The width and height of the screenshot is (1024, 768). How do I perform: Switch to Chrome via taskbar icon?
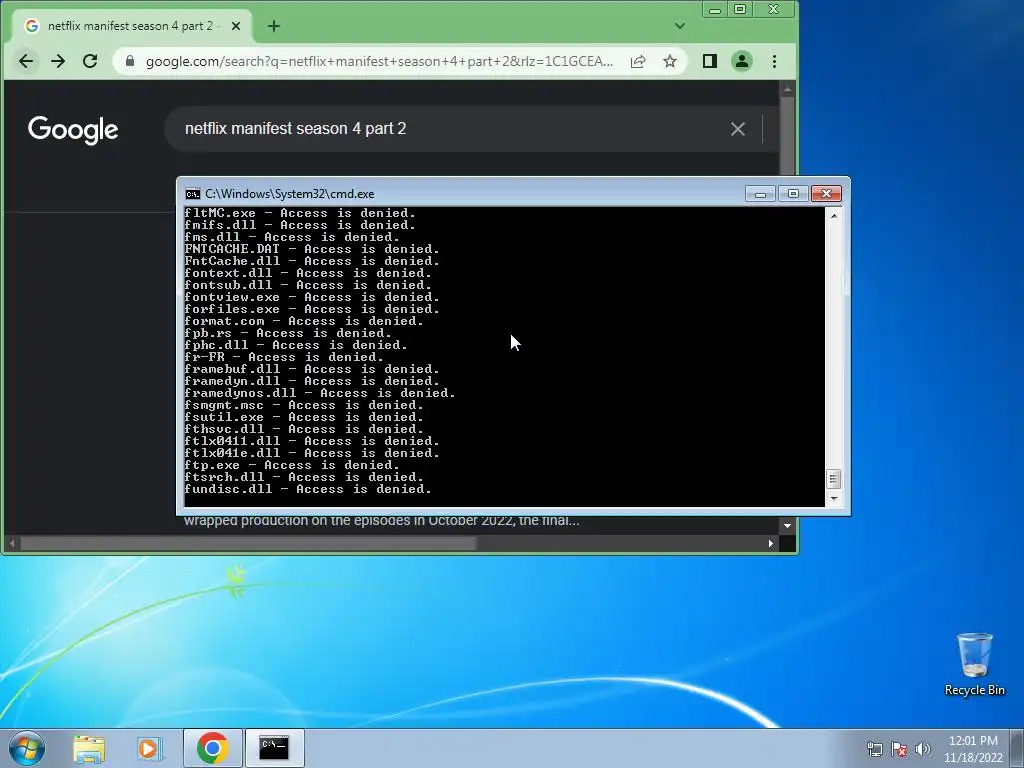coord(212,748)
